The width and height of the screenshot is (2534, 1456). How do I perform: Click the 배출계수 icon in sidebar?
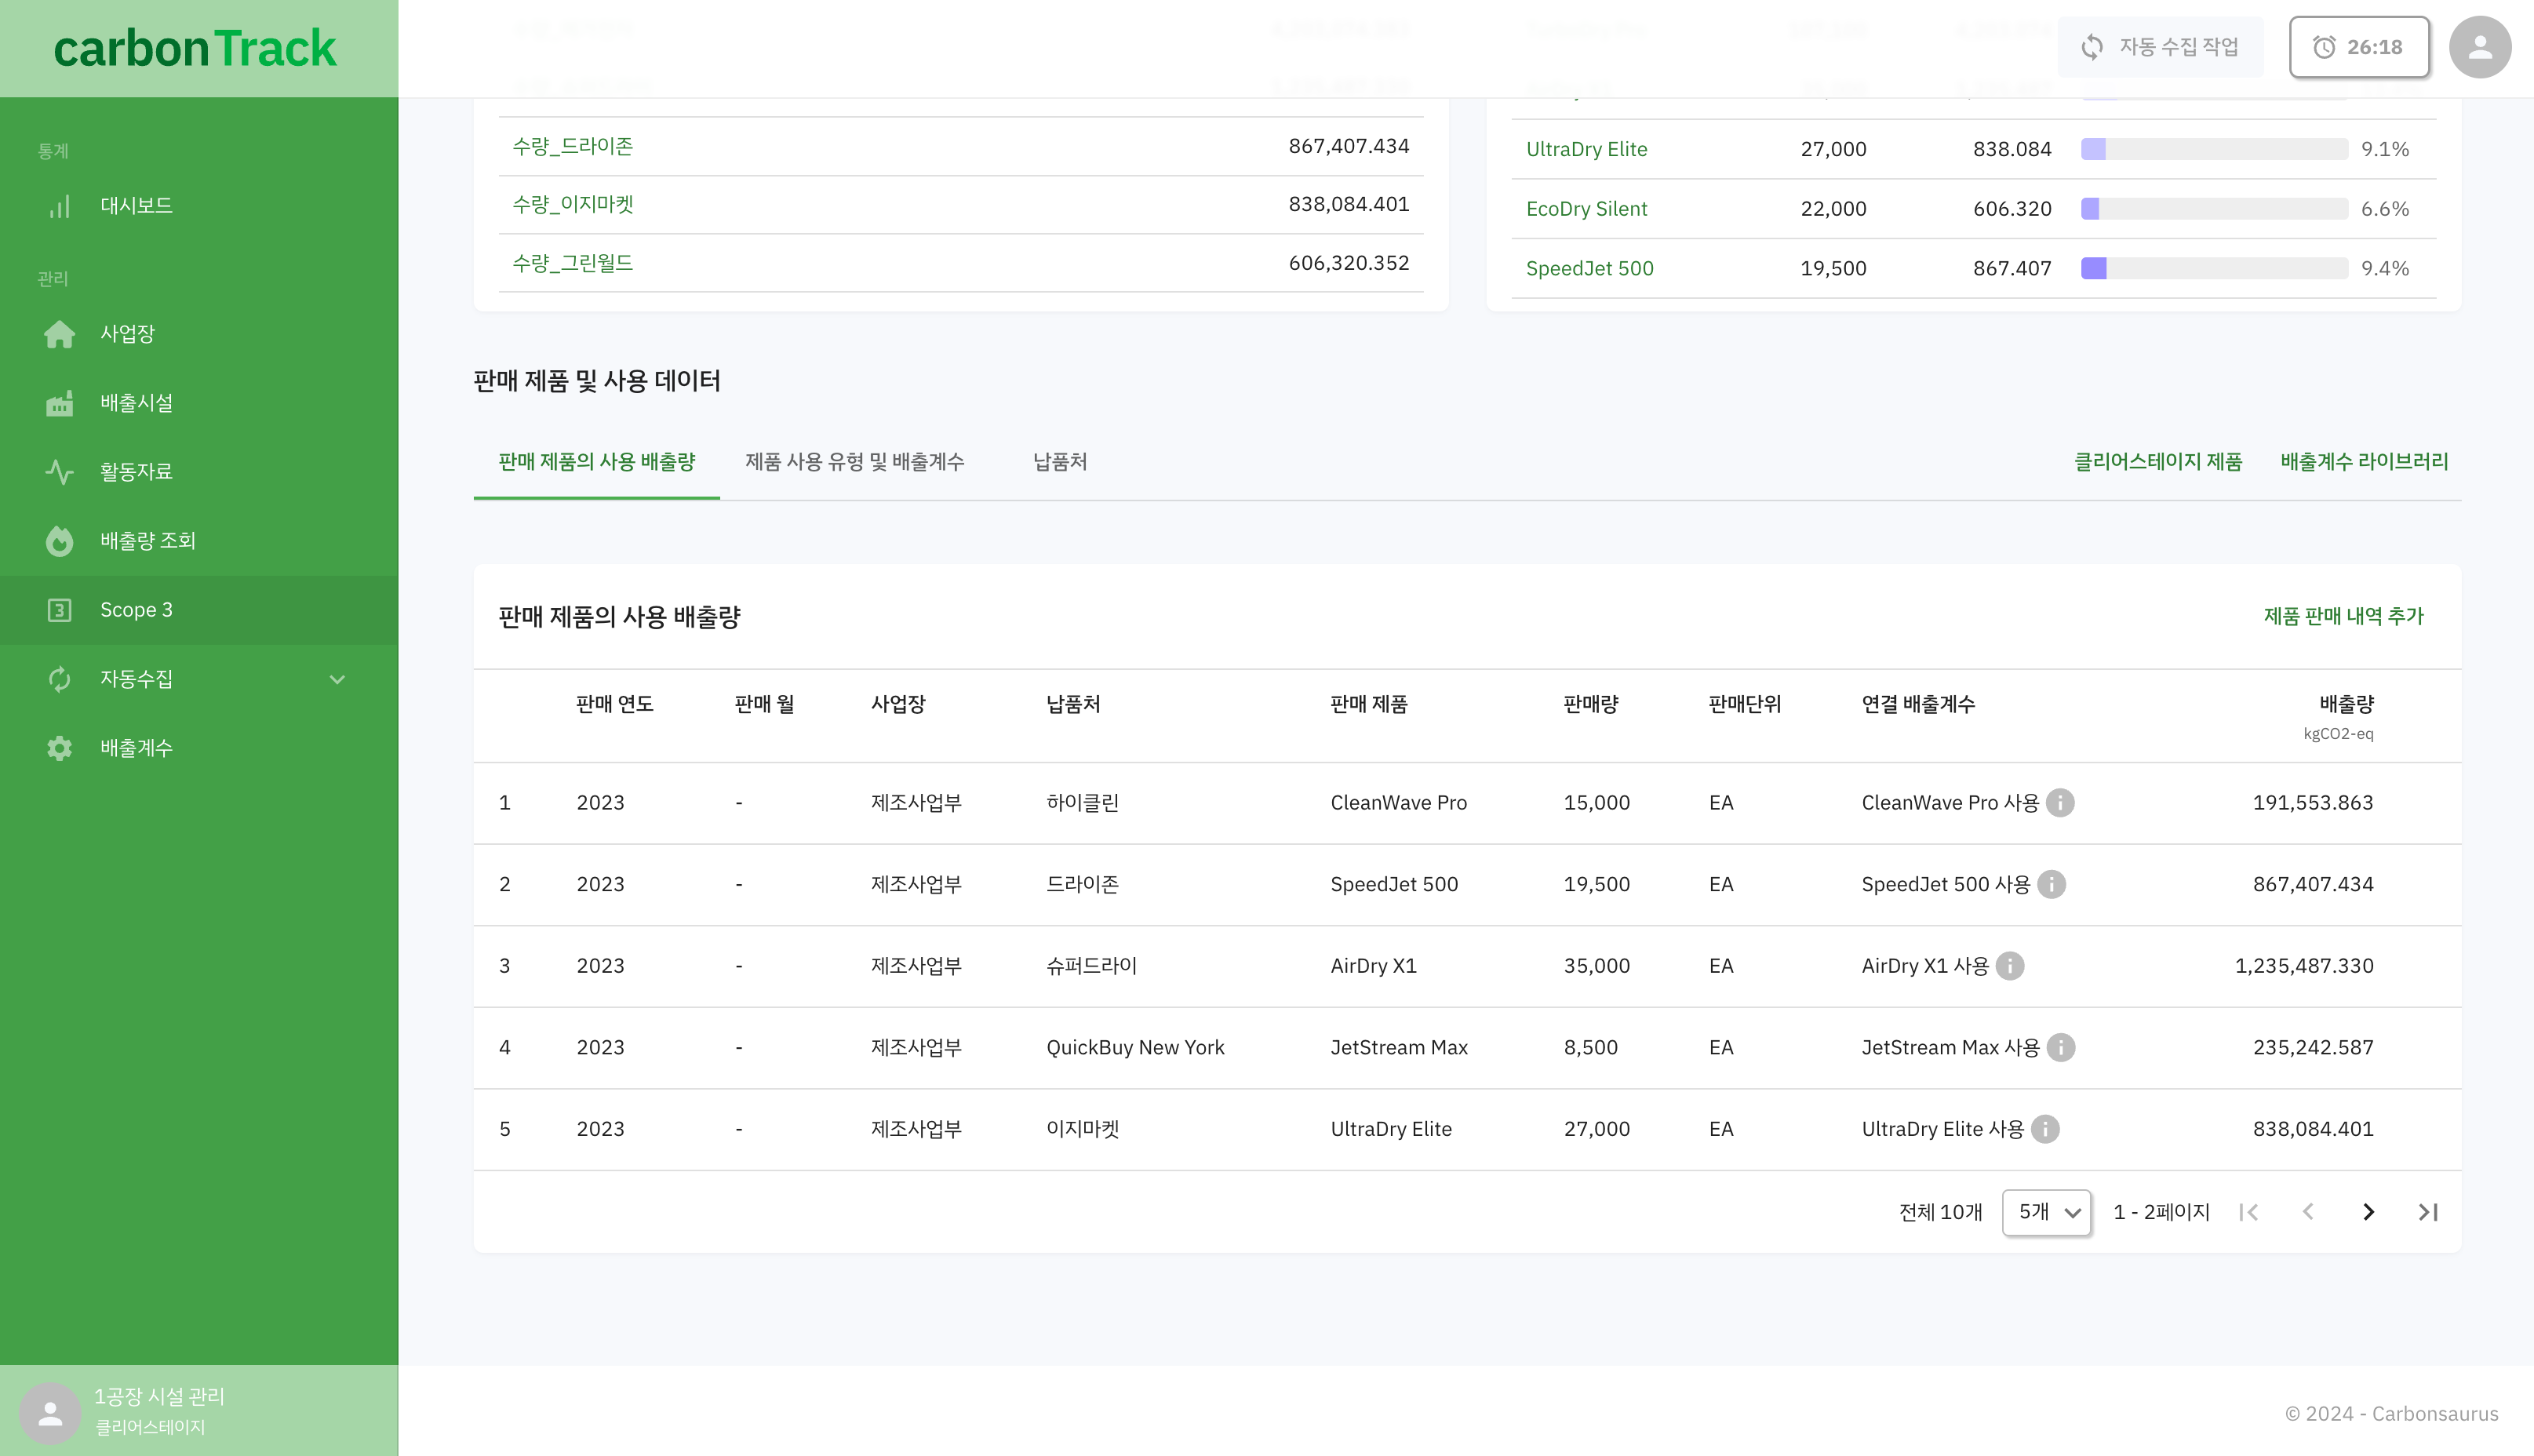[x=61, y=748]
